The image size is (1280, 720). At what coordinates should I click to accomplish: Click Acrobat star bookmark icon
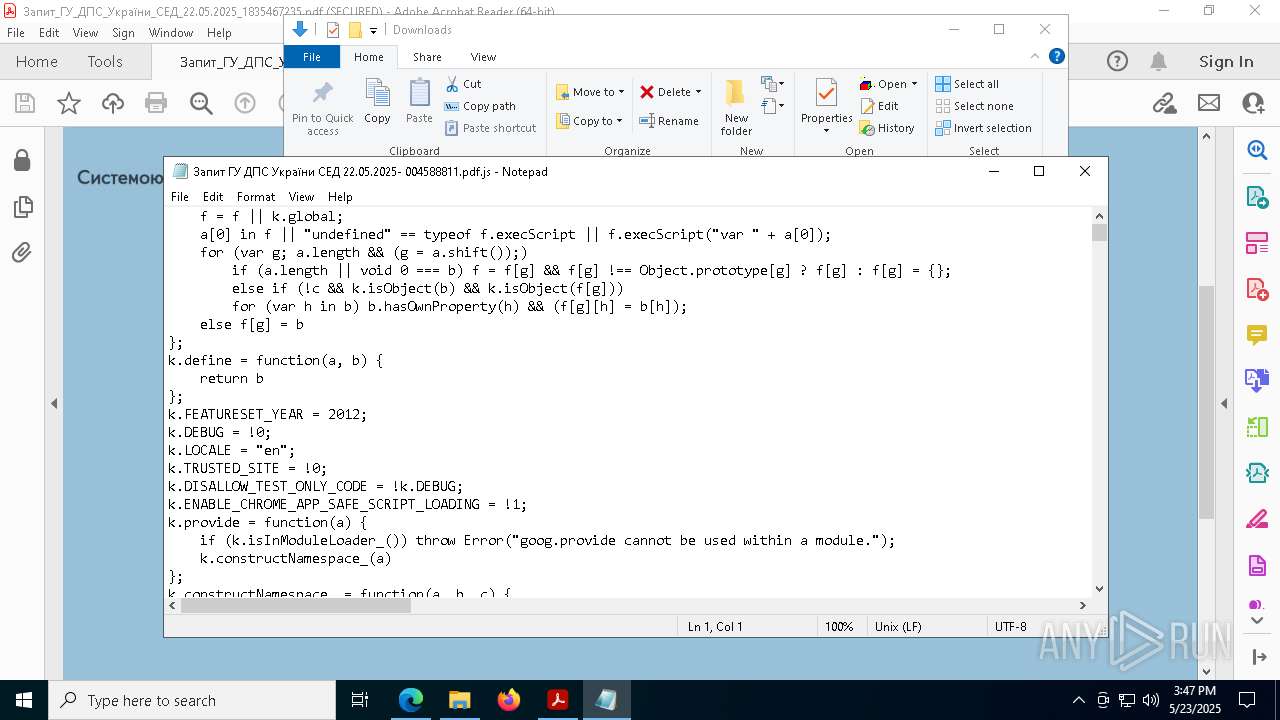coord(69,103)
